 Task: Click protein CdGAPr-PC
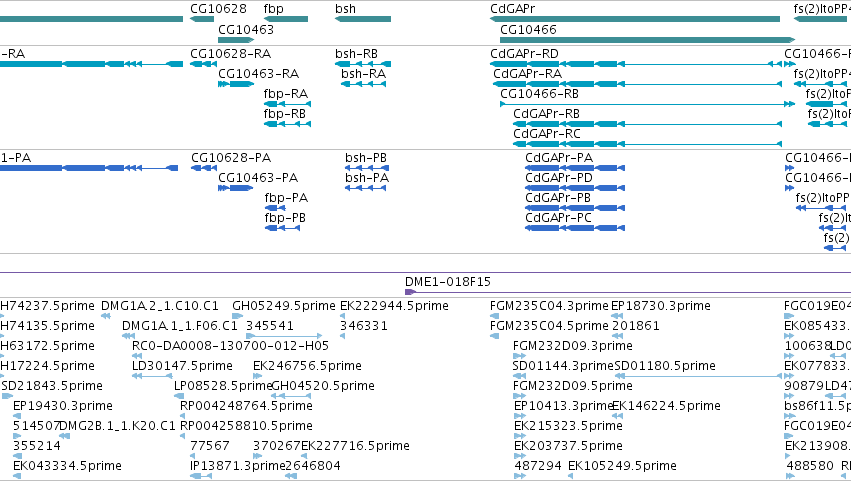coord(575,228)
